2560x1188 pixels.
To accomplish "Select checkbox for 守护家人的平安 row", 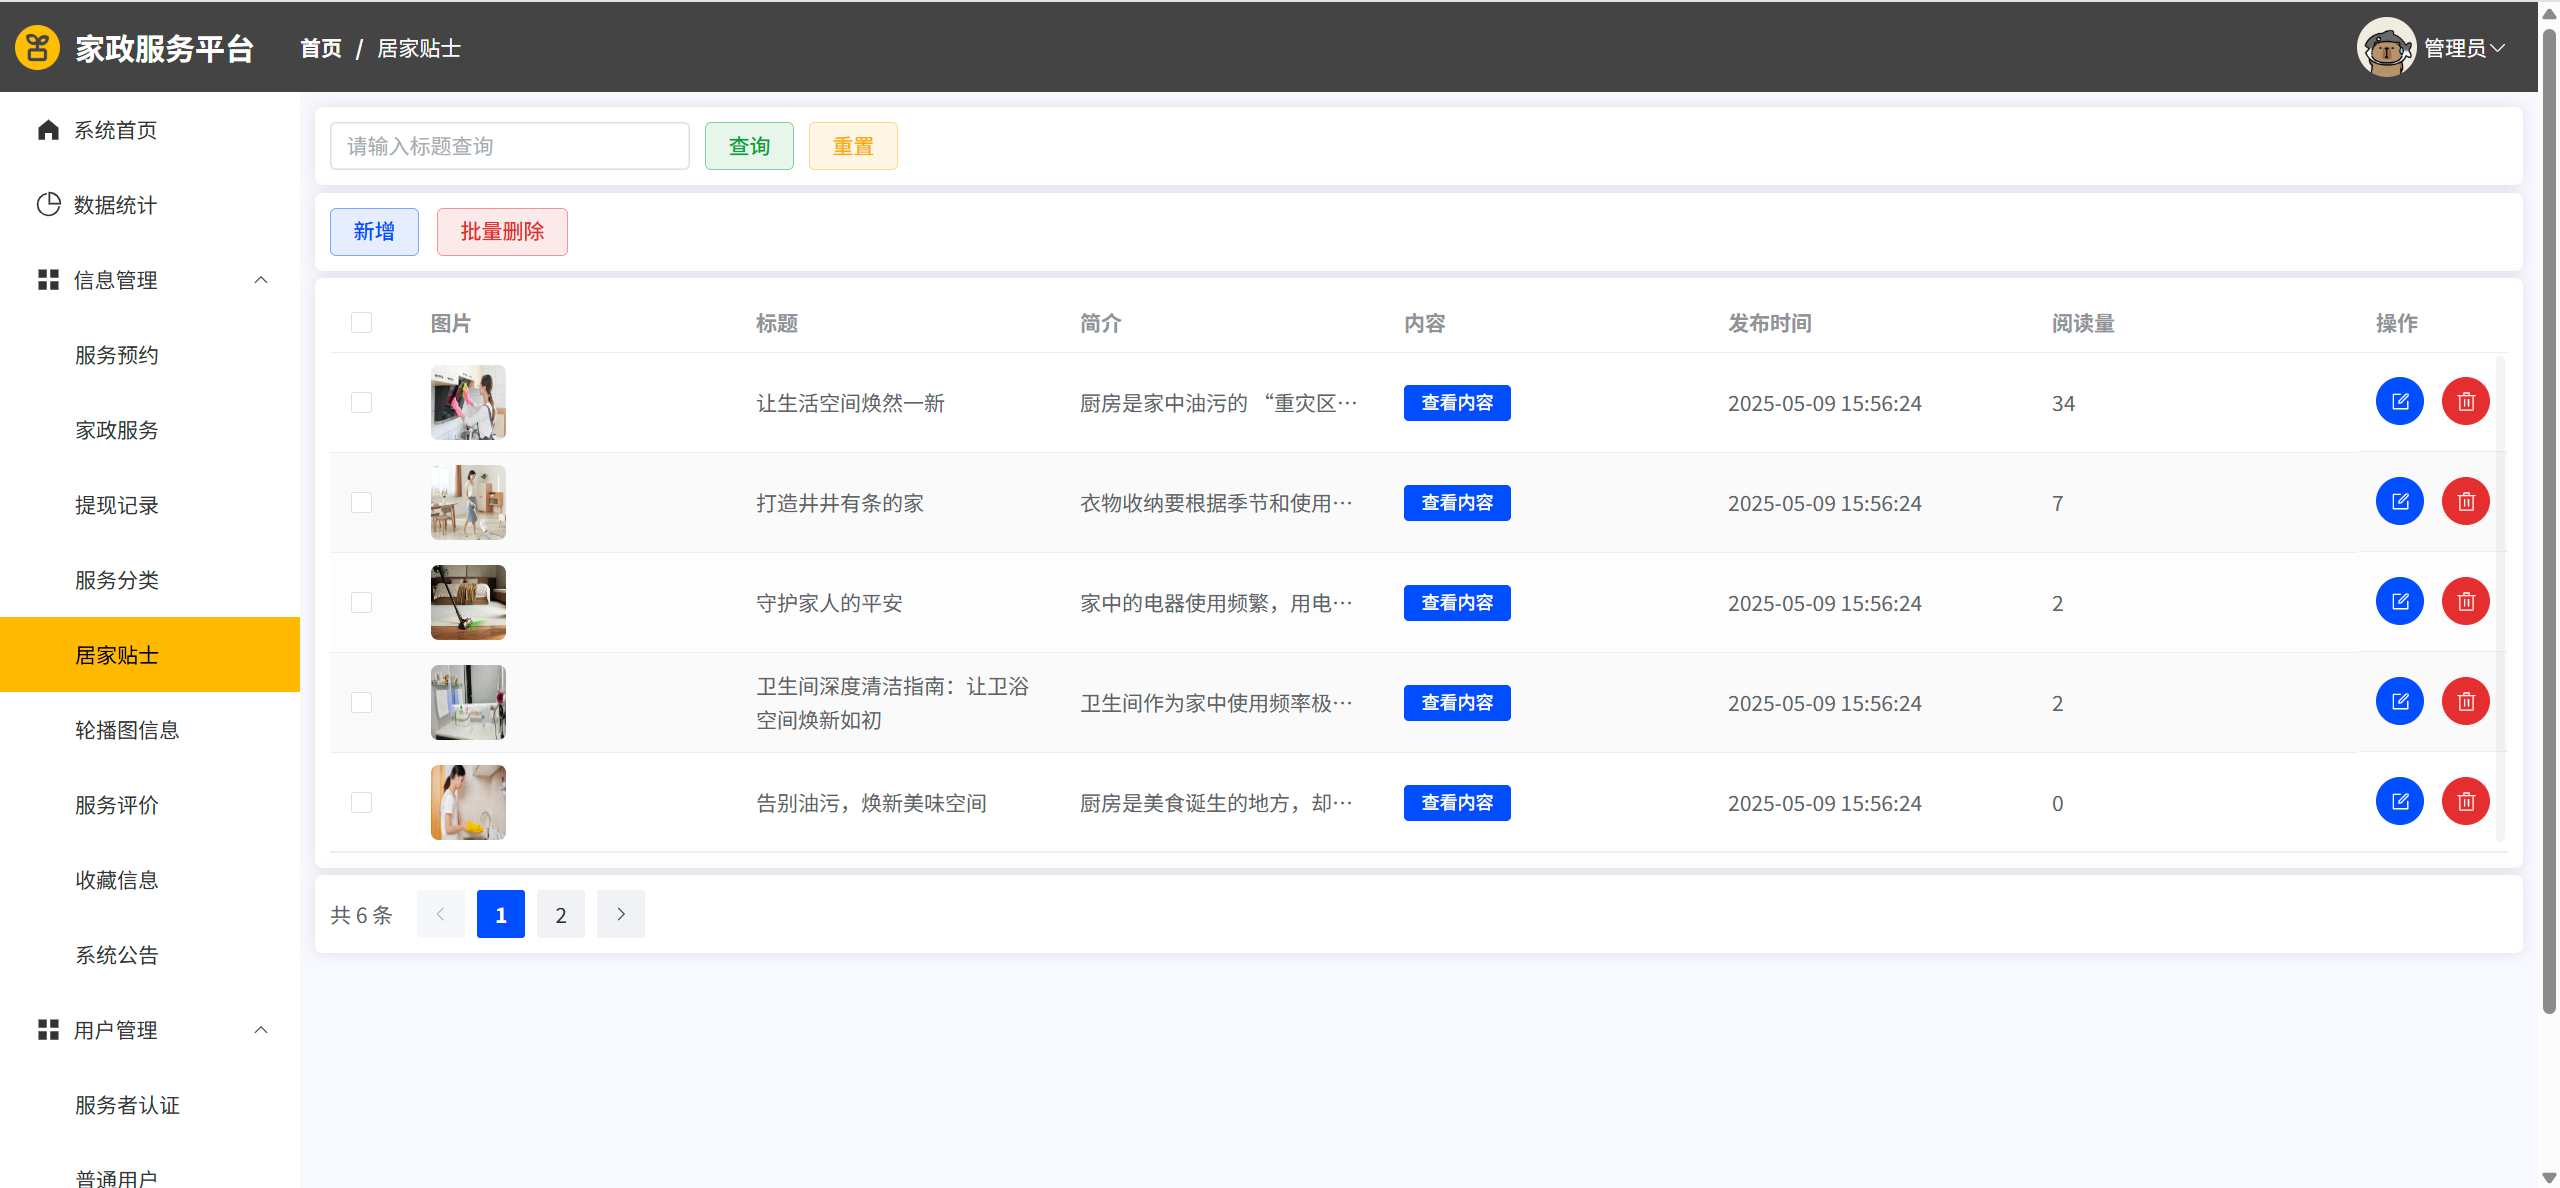I will pyautogui.click(x=361, y=603).
